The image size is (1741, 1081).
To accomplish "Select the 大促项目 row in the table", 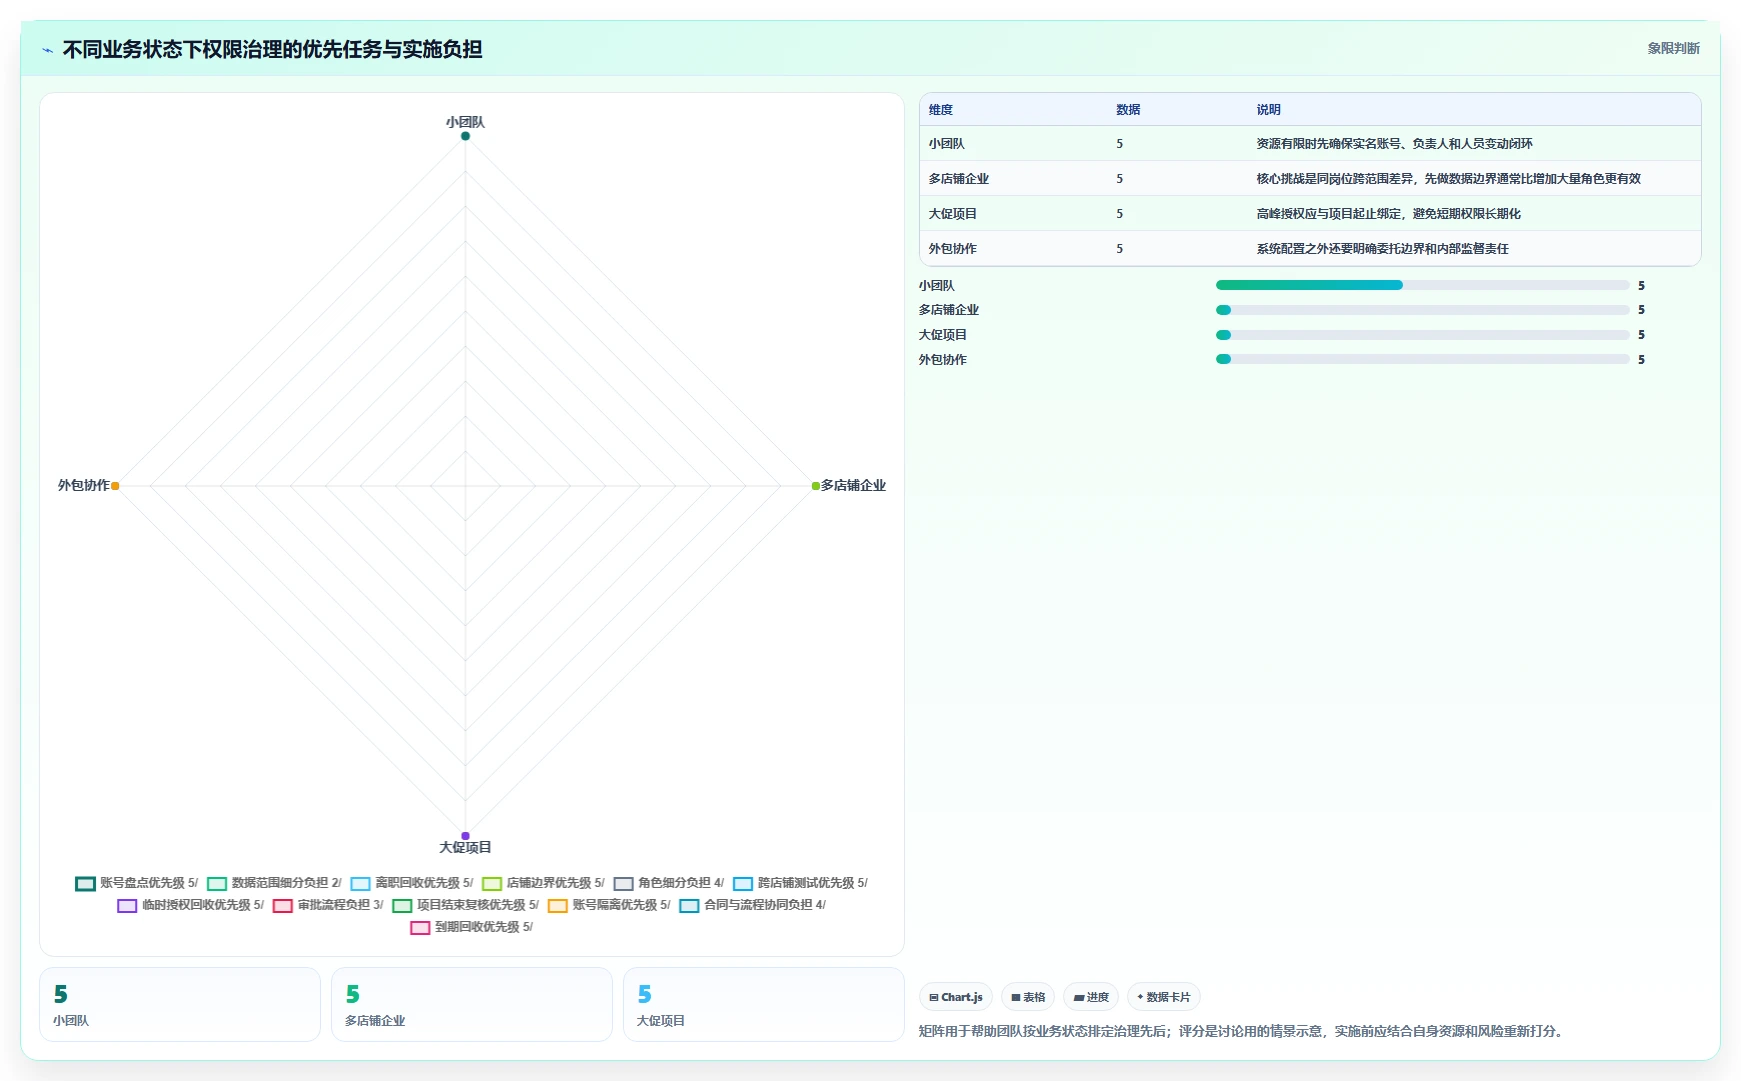I will click(1310, 214).
